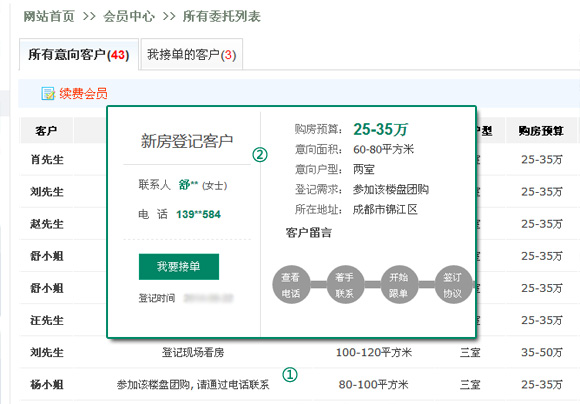Viewport: 580px width, 404px height.
Task: Click the 查看电话 step circle
Action: (x=291, y=285)
